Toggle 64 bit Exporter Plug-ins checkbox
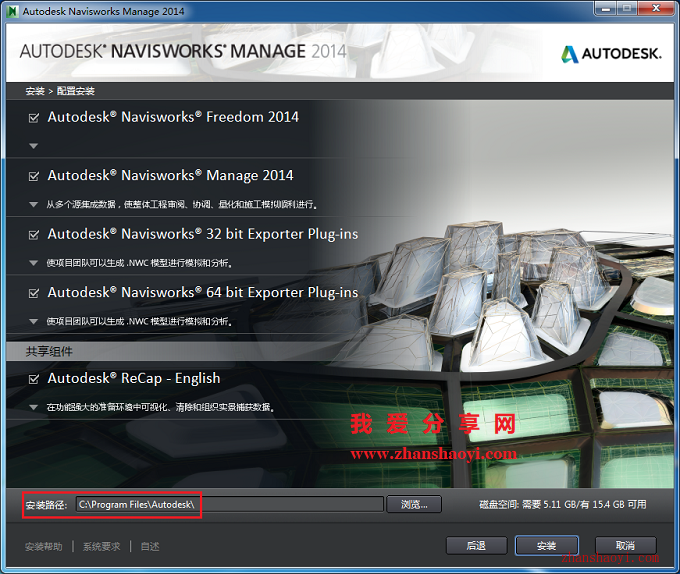The image size is (680, 574). 33,294
